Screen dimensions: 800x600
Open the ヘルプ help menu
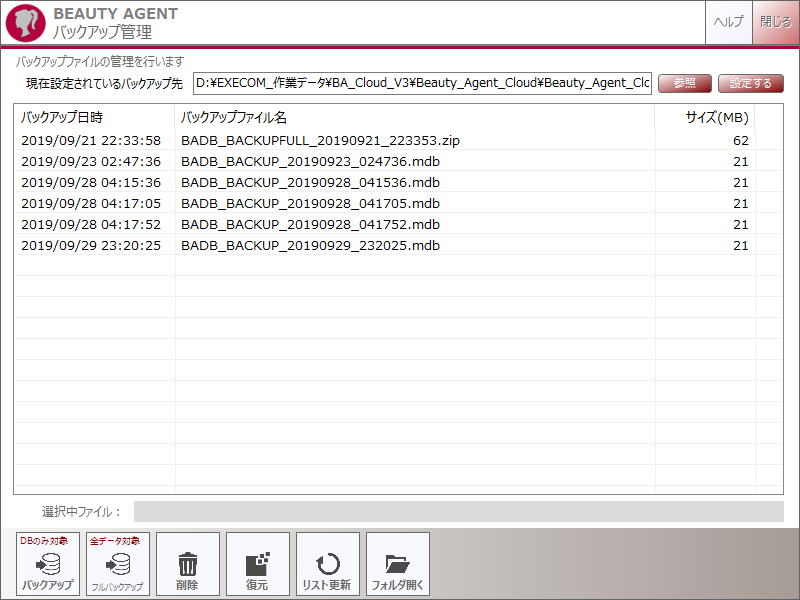[x=728, y=22]
